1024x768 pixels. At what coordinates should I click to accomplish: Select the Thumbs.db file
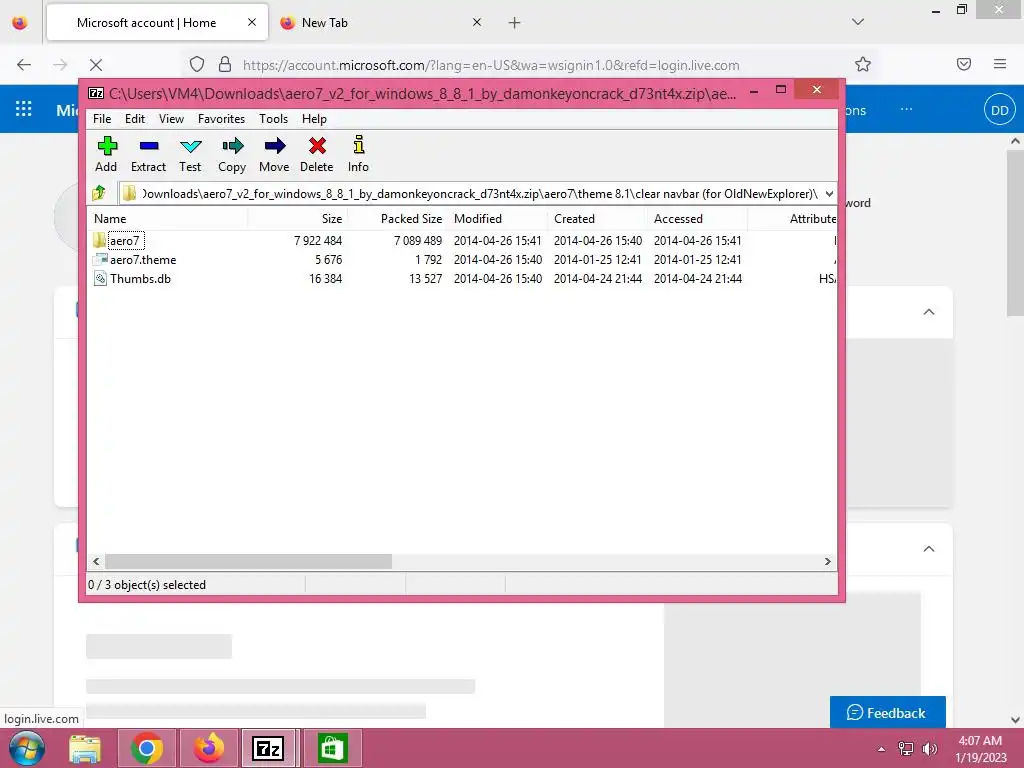(462, 279)
